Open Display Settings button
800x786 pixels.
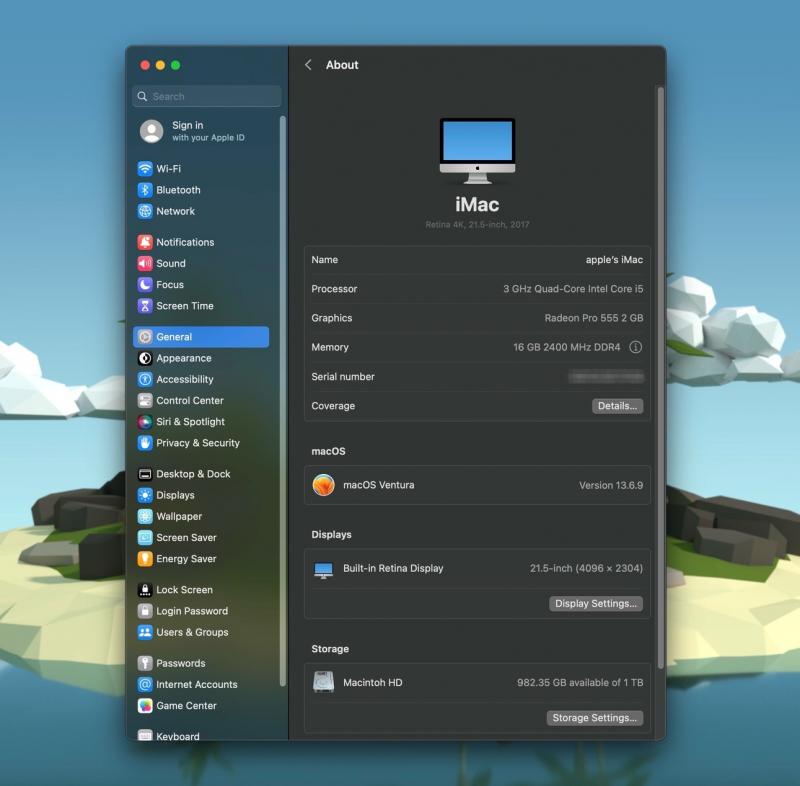(x=595, y=603)
